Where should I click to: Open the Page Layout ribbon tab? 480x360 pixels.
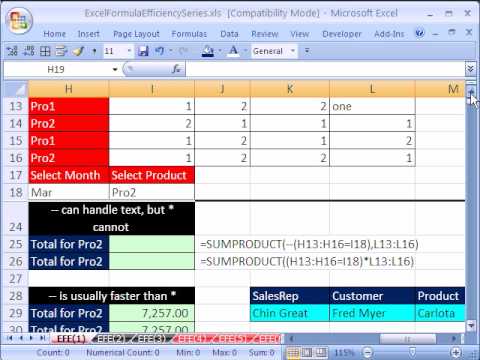coord(136,34)
